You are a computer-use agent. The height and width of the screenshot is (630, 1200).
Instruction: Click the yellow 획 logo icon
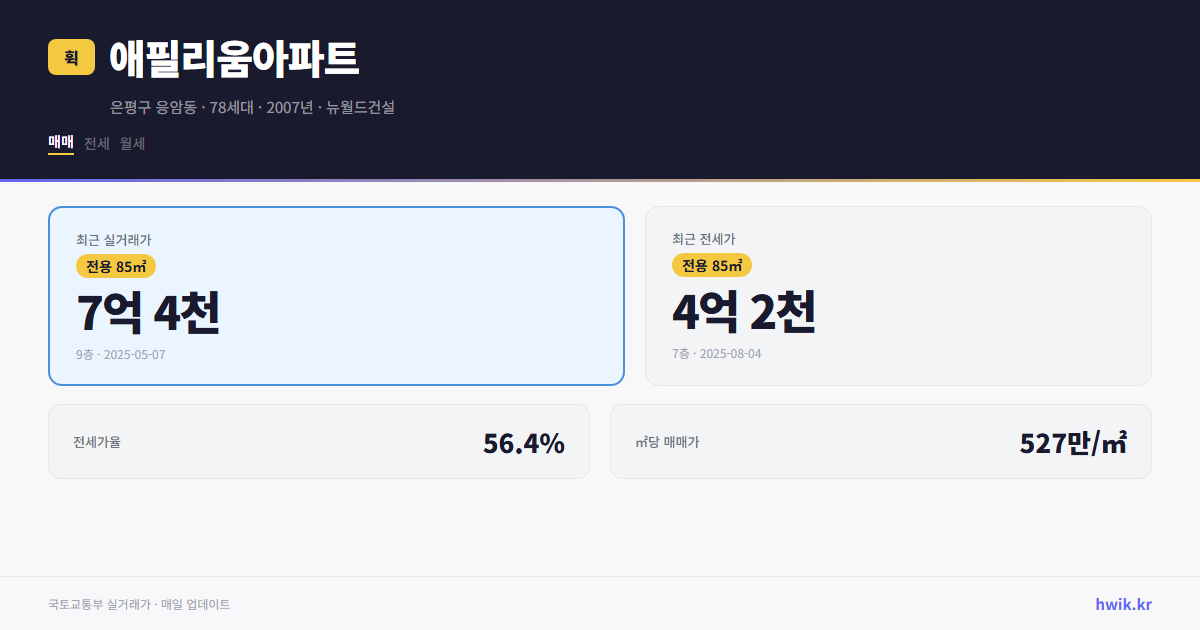pyautogui.click(x=71, y=57)
